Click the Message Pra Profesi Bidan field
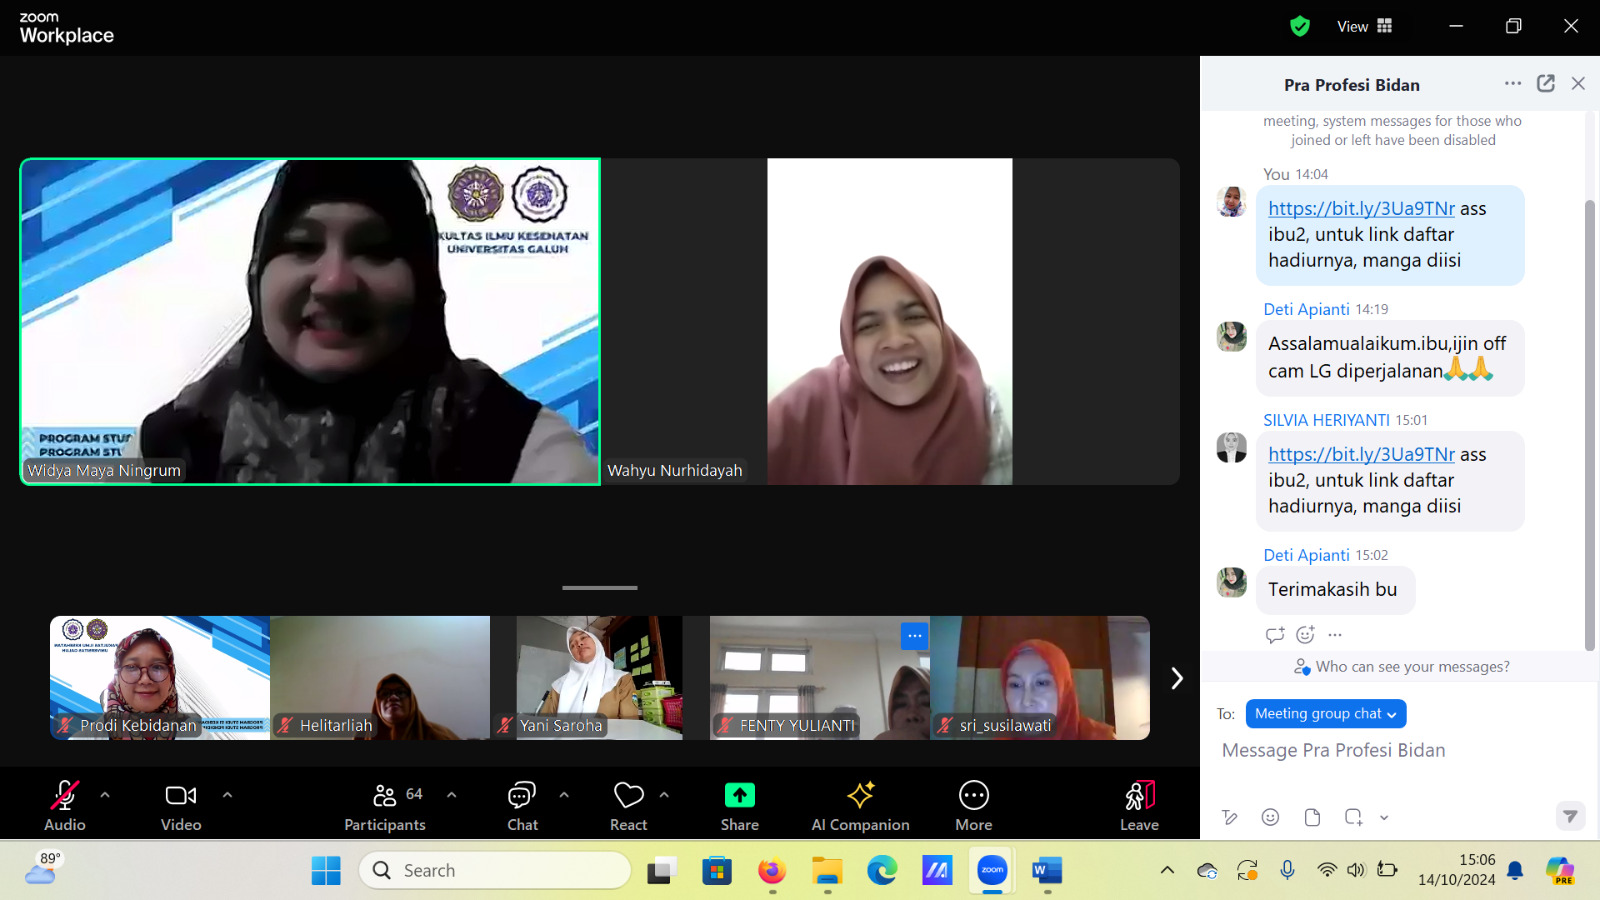 click(1390, 751)
